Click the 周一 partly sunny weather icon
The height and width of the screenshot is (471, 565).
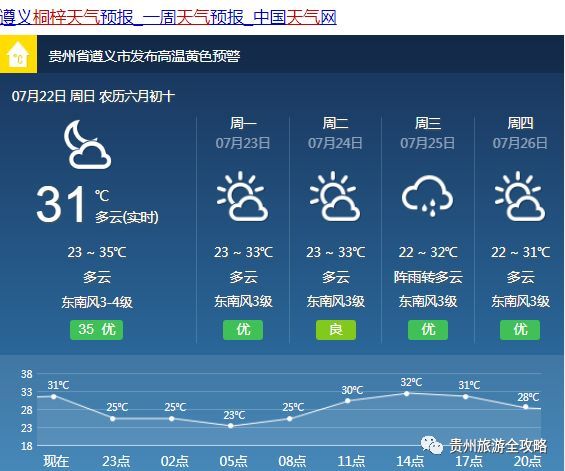point(242,196)
